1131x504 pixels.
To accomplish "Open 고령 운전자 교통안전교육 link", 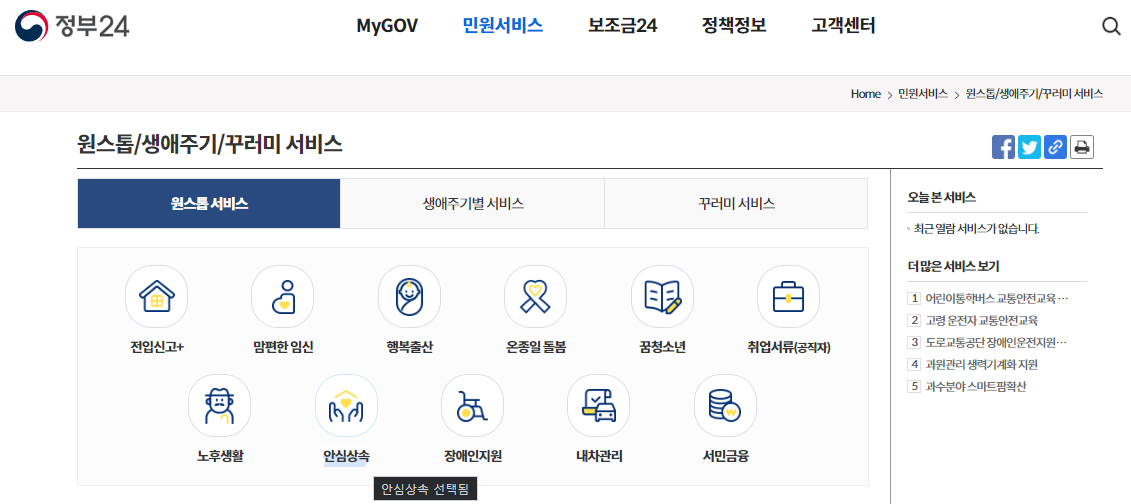I will point(982,320).
